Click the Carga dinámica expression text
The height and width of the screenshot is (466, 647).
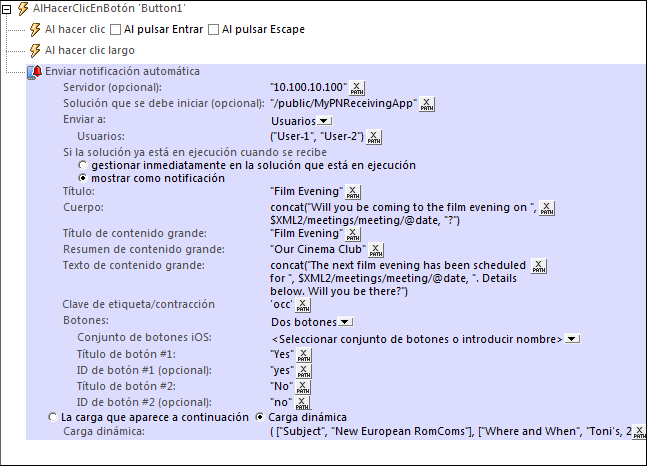pos(451,431)
